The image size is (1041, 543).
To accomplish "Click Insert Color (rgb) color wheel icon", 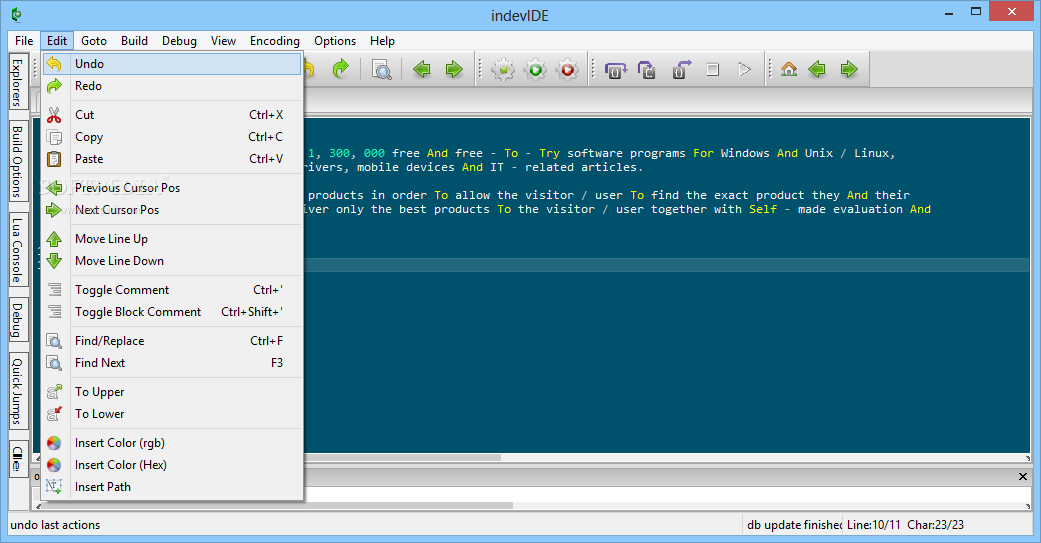I will point(54,443).
